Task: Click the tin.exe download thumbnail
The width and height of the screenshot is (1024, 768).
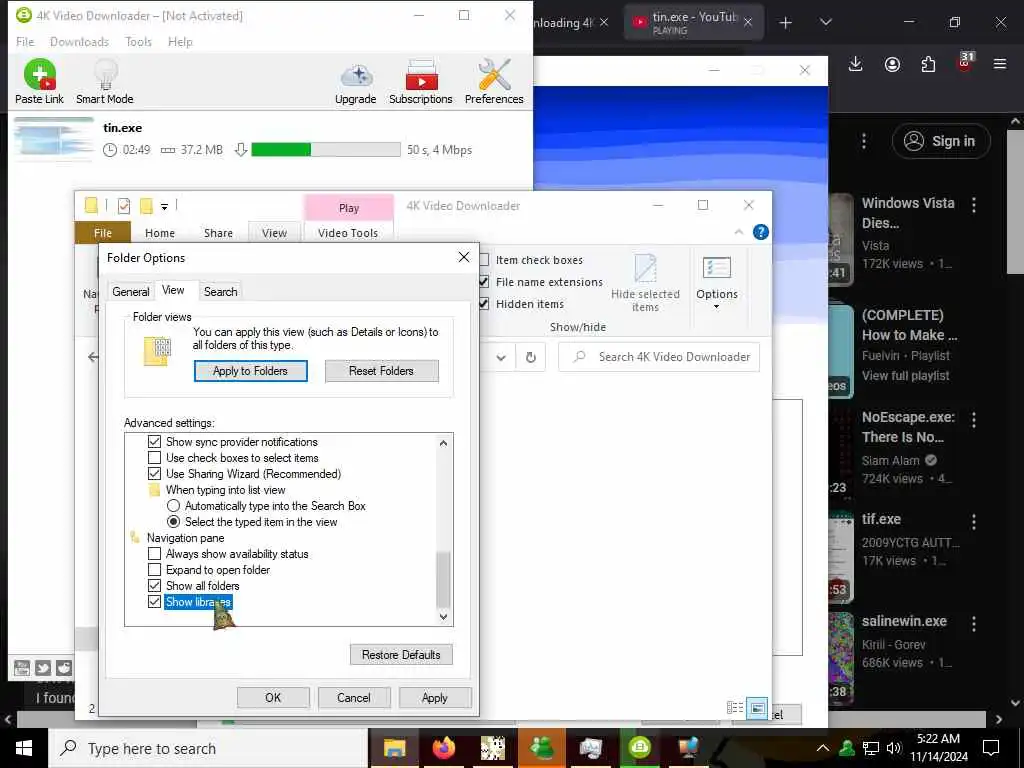Action: [54, 138]
